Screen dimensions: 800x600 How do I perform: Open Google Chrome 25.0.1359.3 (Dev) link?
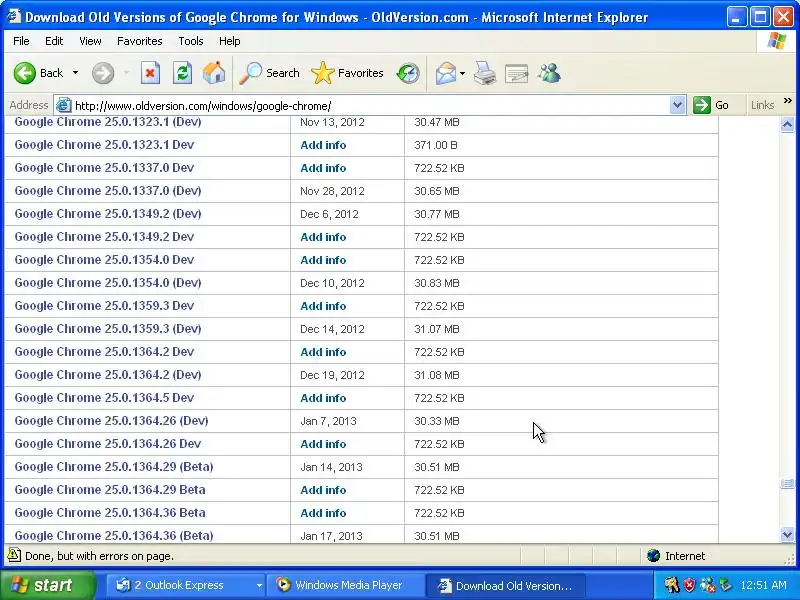(x=108, y=329)
